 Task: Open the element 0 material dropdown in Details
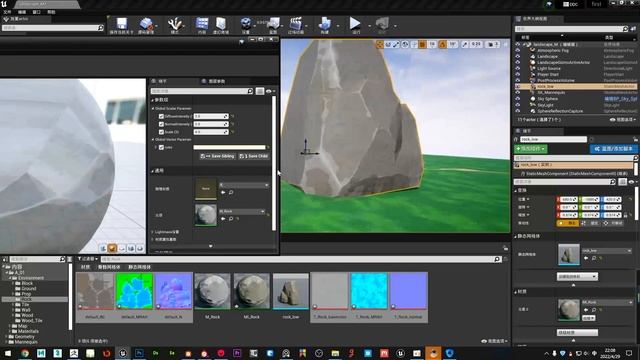coord(607,302)
